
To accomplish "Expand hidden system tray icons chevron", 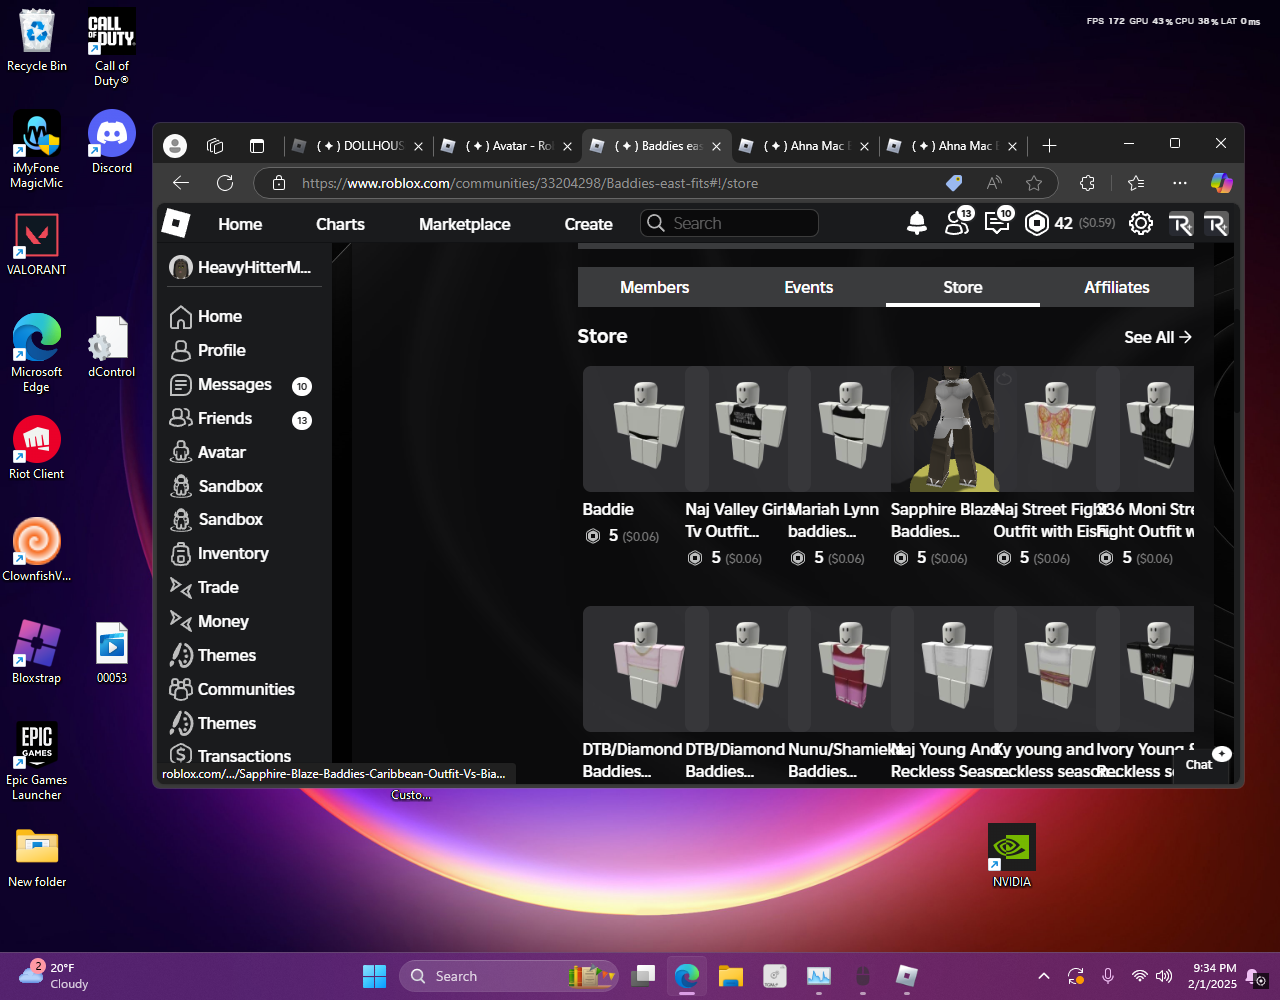I will point(1044,976).
